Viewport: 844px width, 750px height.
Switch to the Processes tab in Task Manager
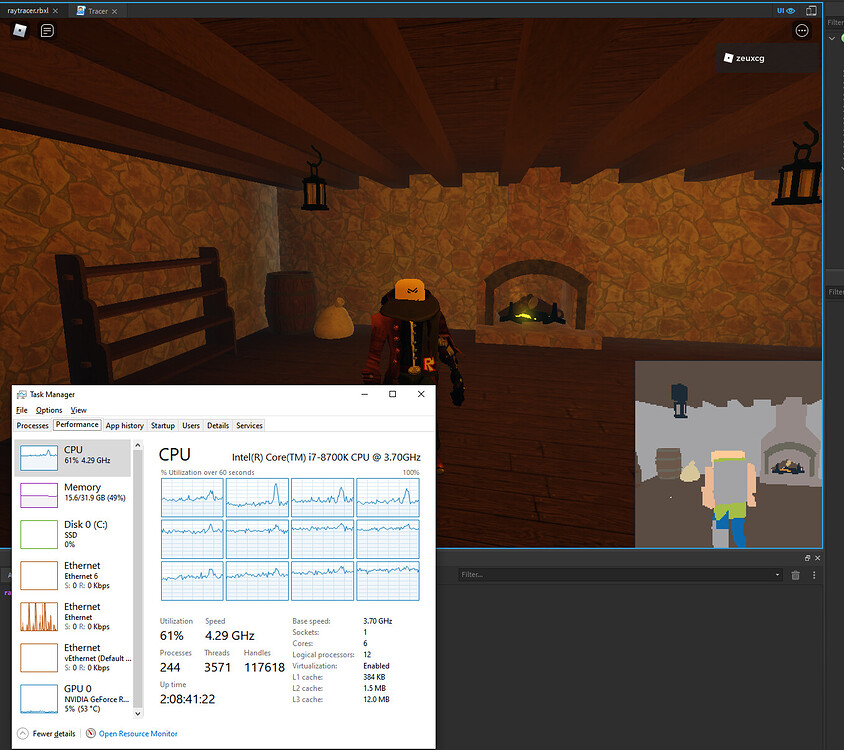click(32, 425)
